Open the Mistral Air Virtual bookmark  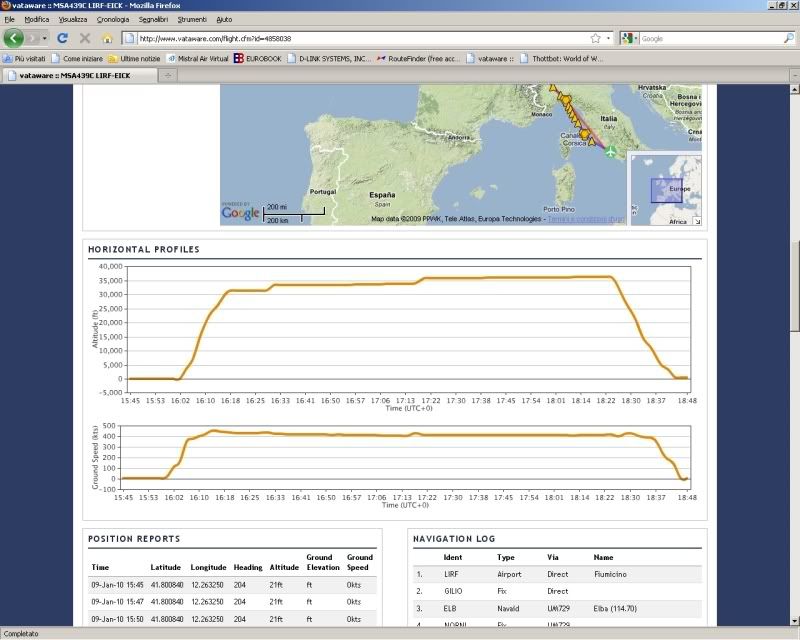pyautogui.click(x=198, y=59)
